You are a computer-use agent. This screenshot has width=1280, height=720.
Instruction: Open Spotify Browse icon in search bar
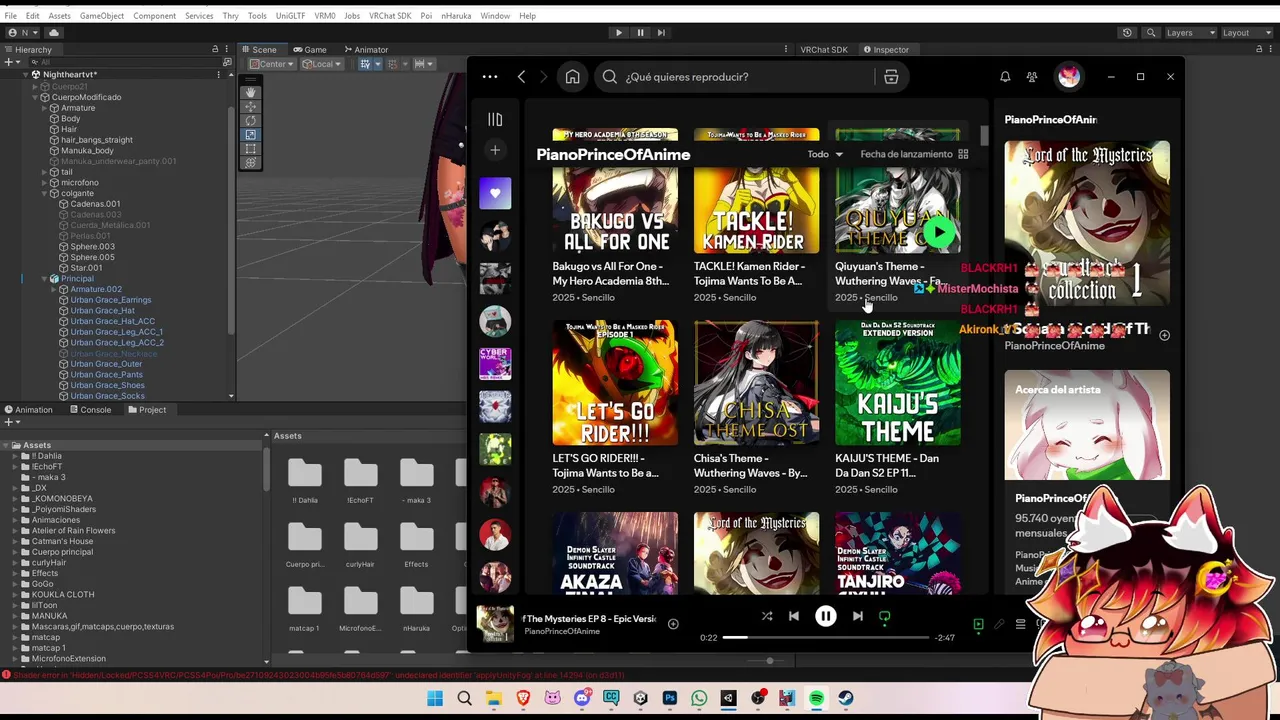pyautogui.click(x=891, y=77)
